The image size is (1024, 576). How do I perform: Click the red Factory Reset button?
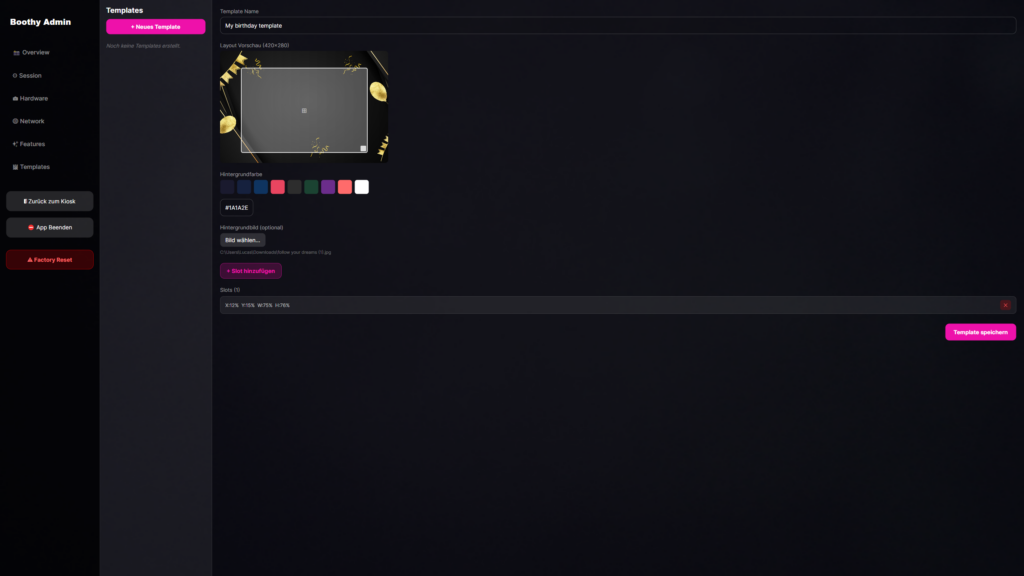[49, 260]
